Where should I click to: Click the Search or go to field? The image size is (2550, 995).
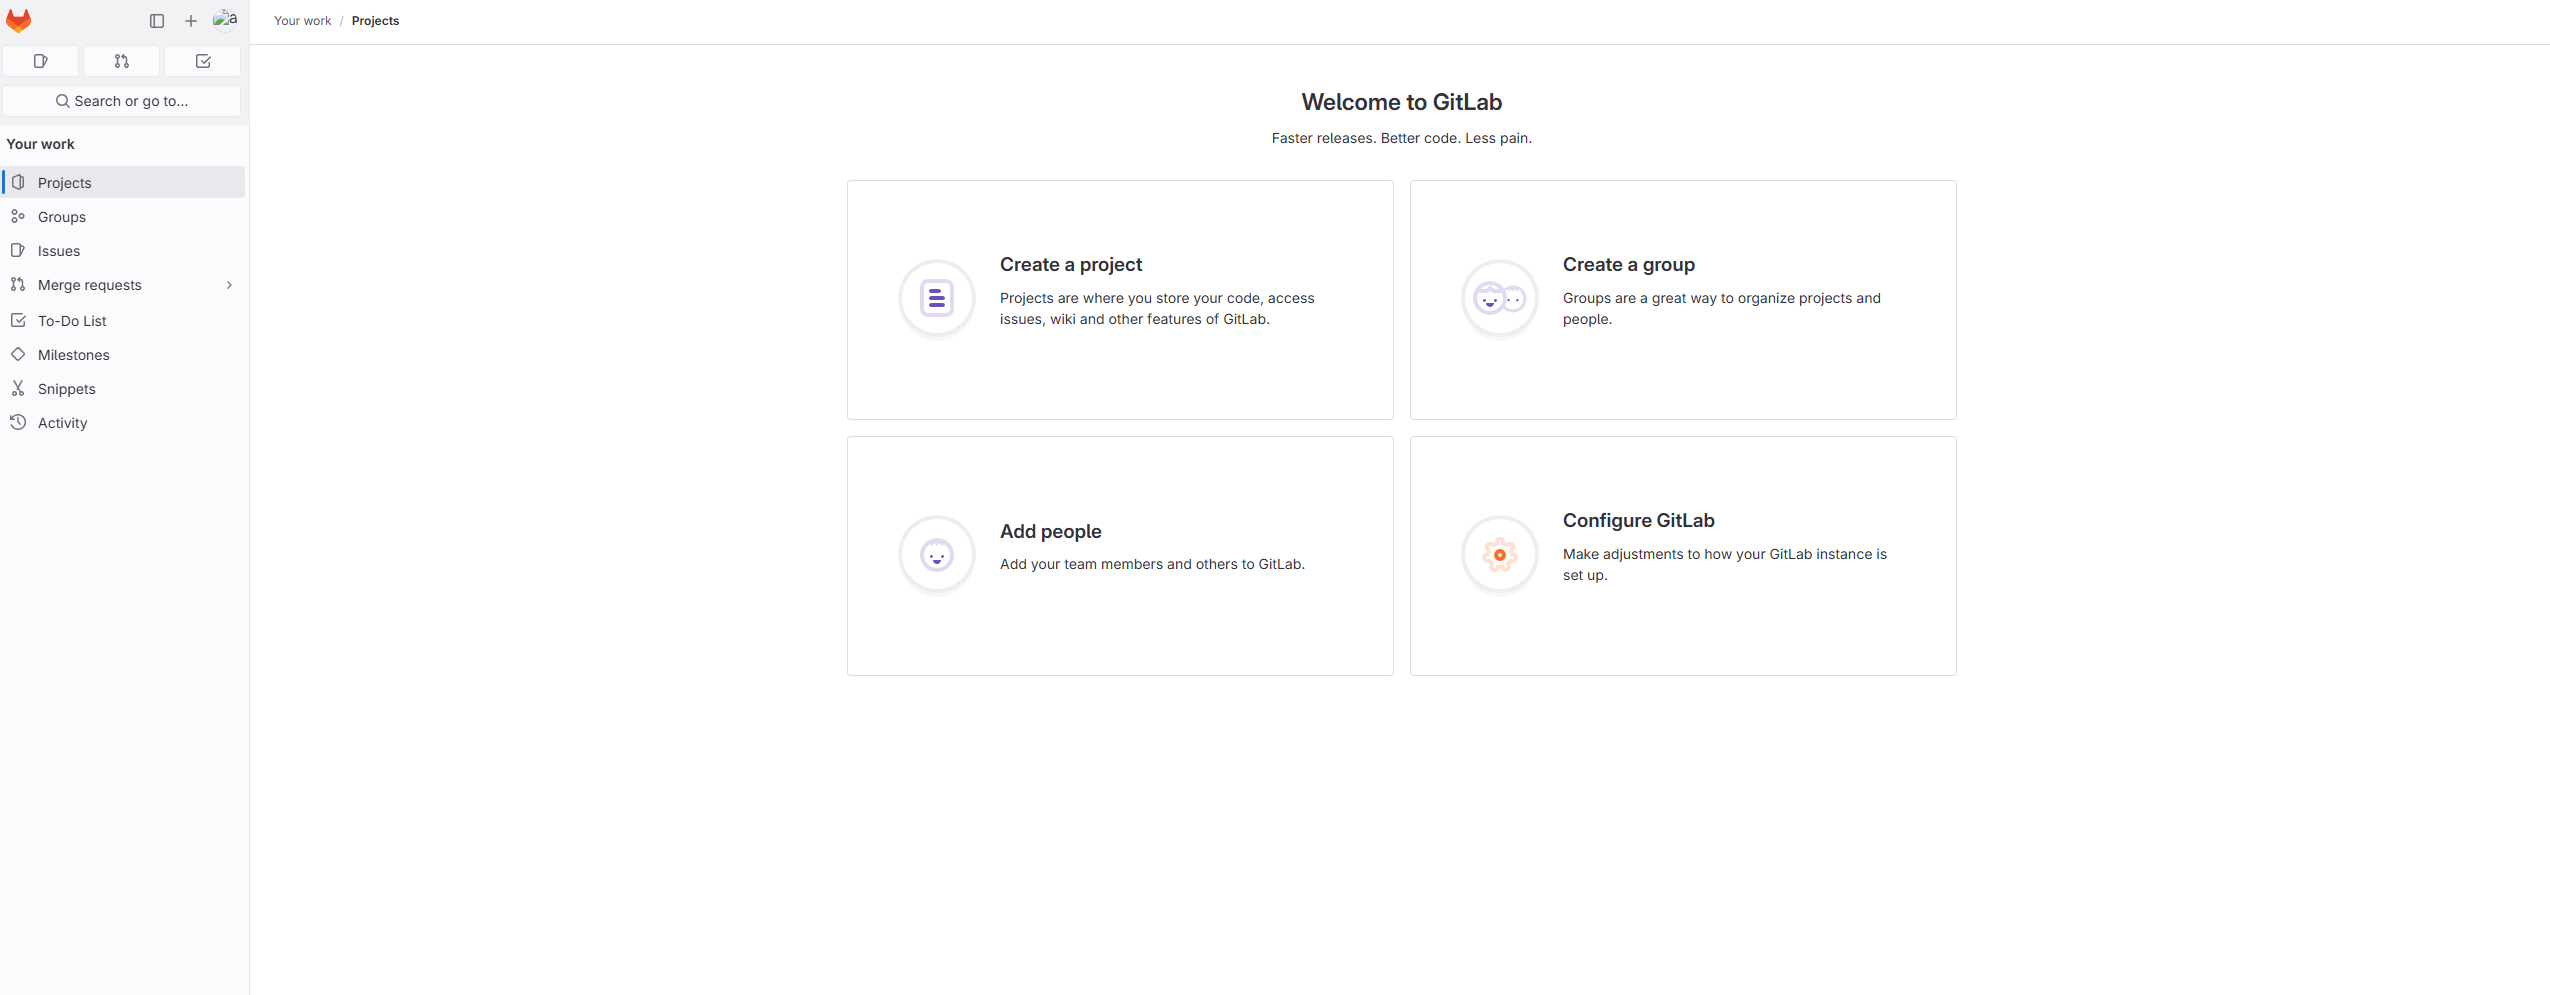pos(122,101)
